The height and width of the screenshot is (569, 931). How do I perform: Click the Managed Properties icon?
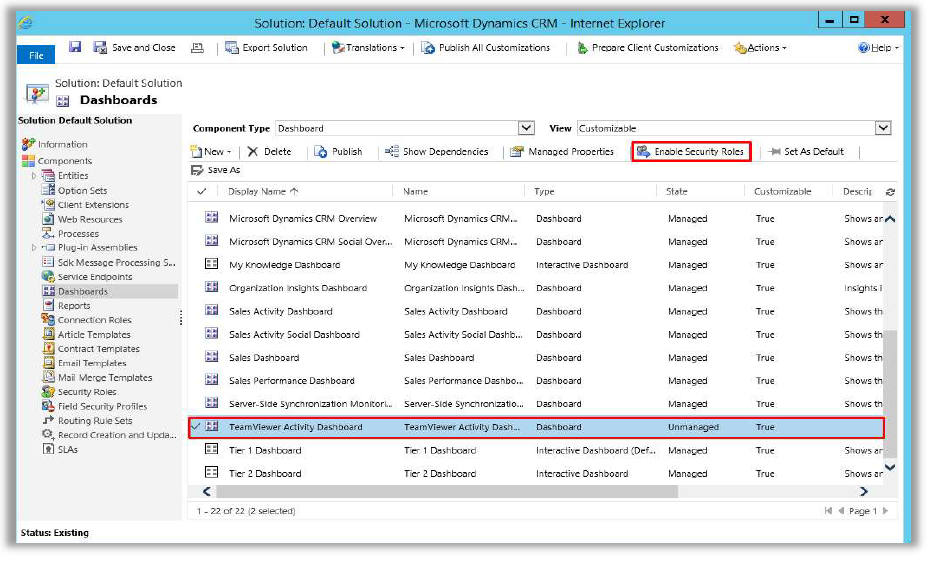517,152
